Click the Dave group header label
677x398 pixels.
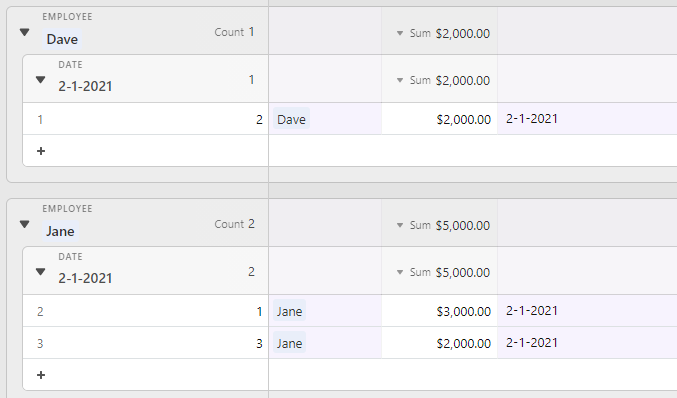[62, 39]
